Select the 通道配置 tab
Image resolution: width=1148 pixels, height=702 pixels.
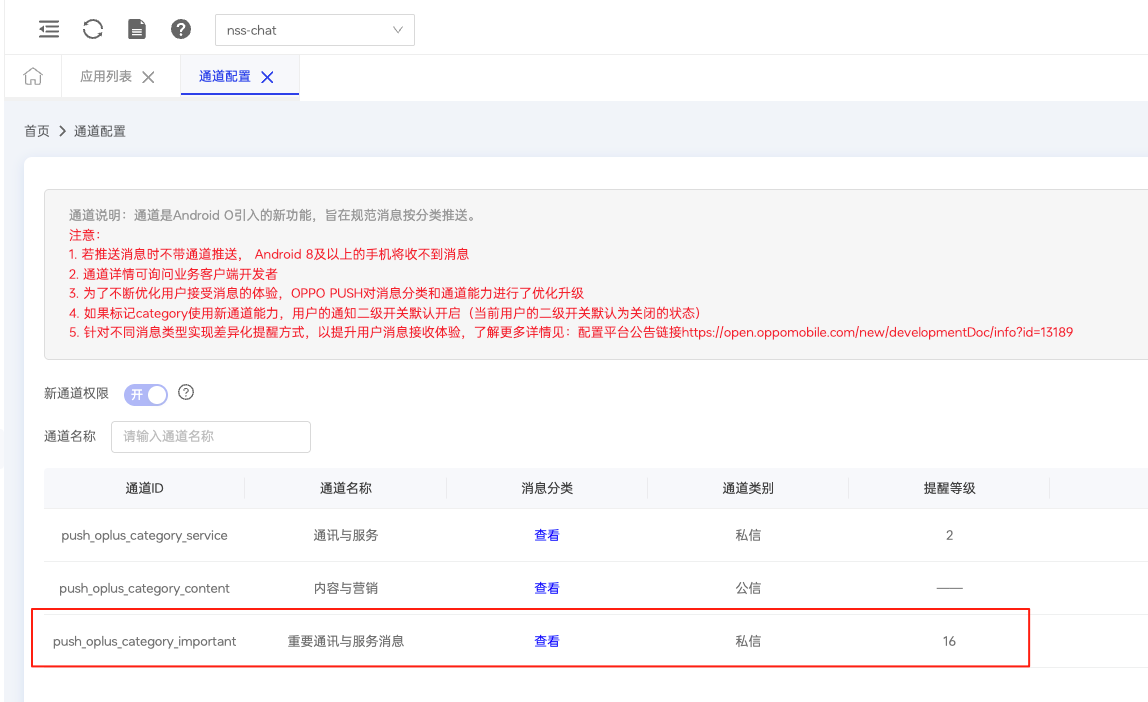click(x=225, y=76)
